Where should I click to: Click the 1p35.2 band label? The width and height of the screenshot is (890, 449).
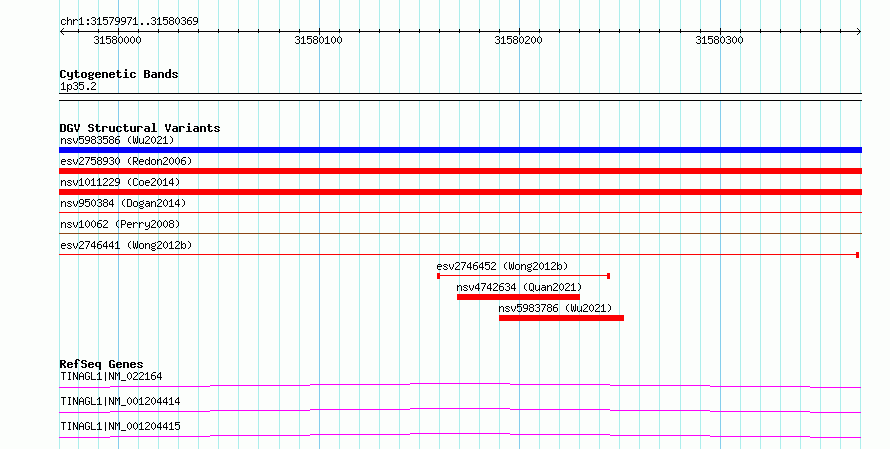click(x=78, y=86)
